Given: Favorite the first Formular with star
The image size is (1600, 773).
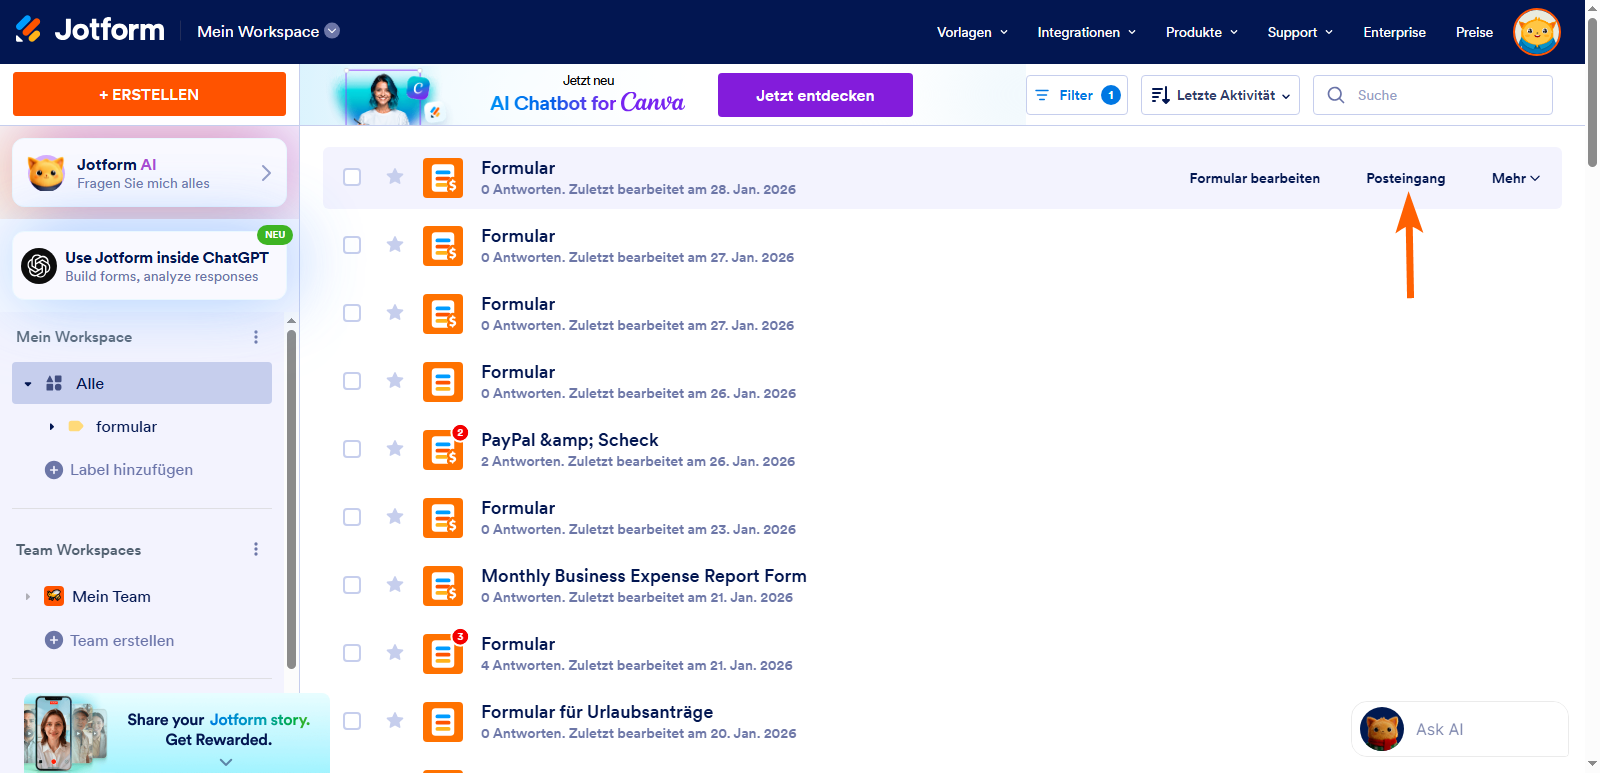Looking at the screenshot, I should coord(395,177).
